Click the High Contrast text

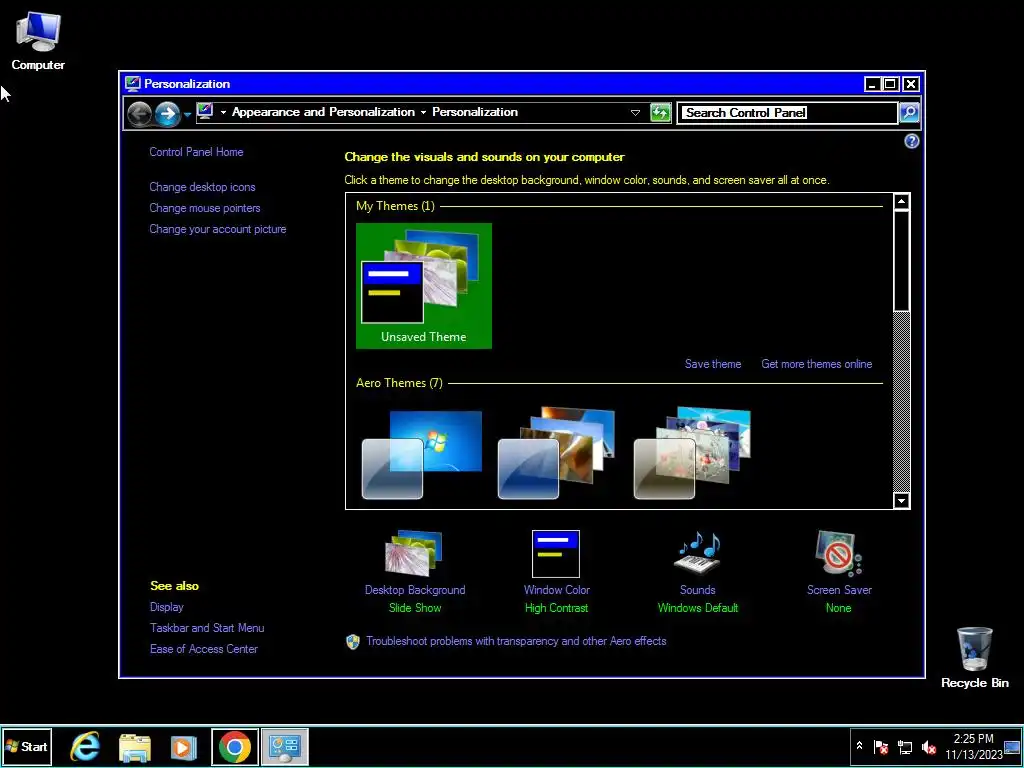(x=556, y=607)
